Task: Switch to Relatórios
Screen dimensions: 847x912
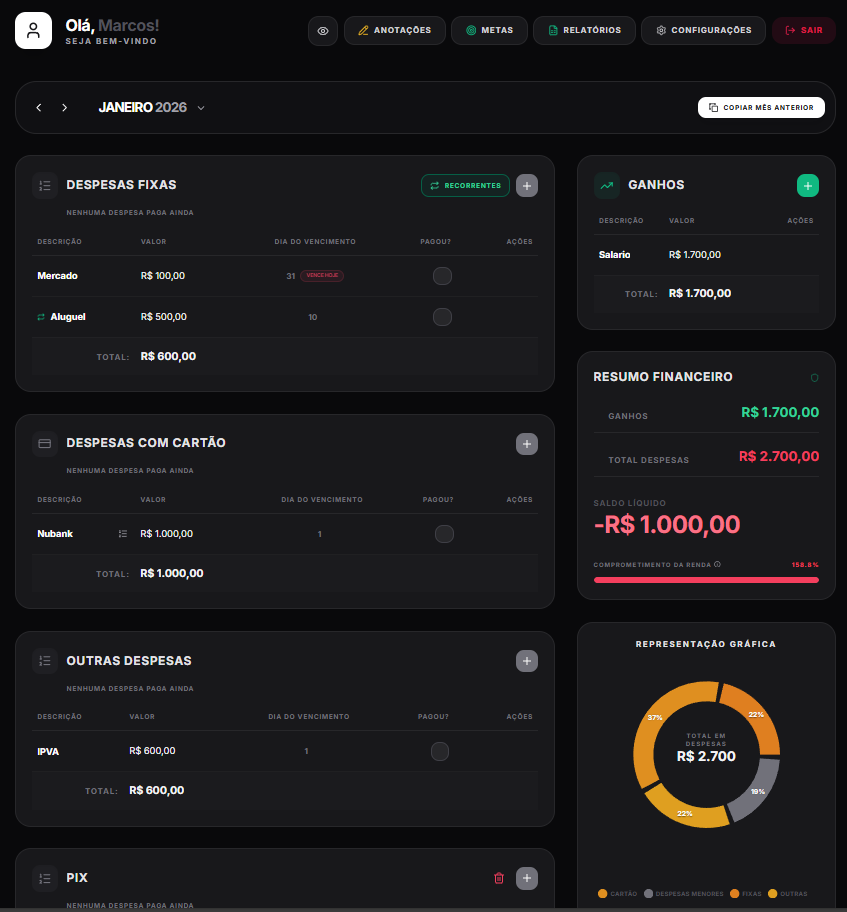Action: [x=584, y=30]
